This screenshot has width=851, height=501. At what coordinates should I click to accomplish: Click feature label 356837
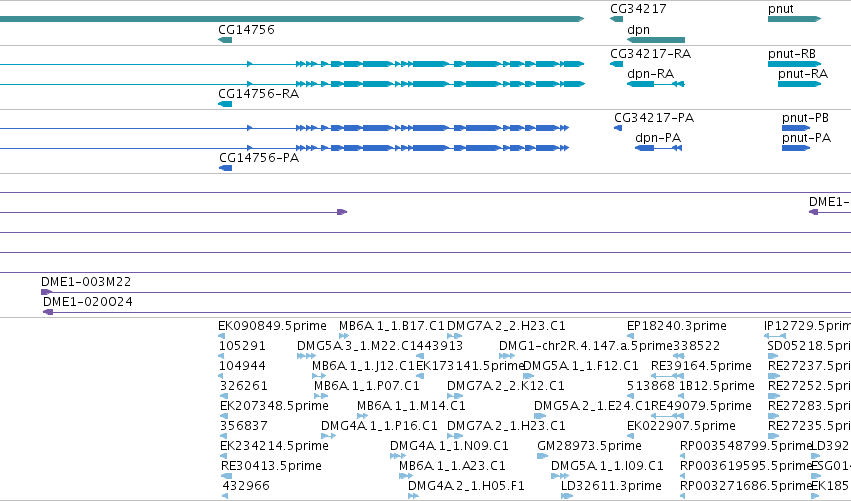[x=244, y=426]
